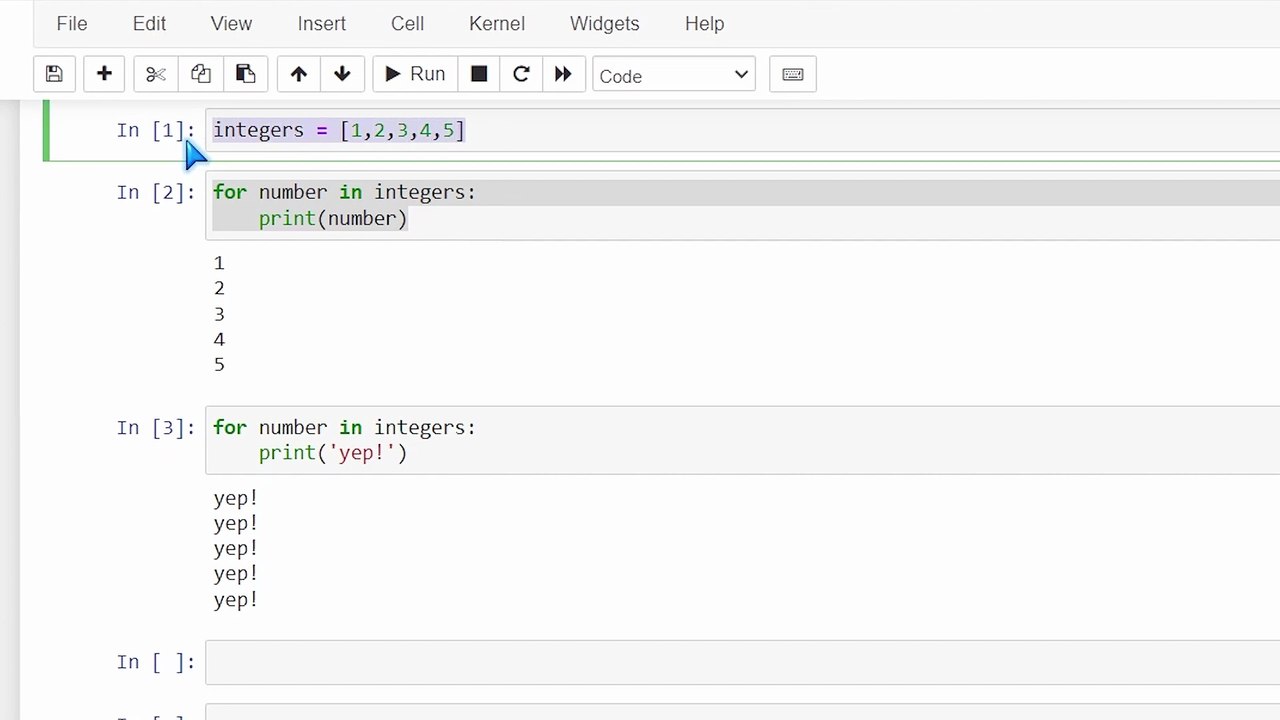This screenshot has height=720, width=1280.
Task: Click into cell with print('yep!')
Action: point(742,440)
